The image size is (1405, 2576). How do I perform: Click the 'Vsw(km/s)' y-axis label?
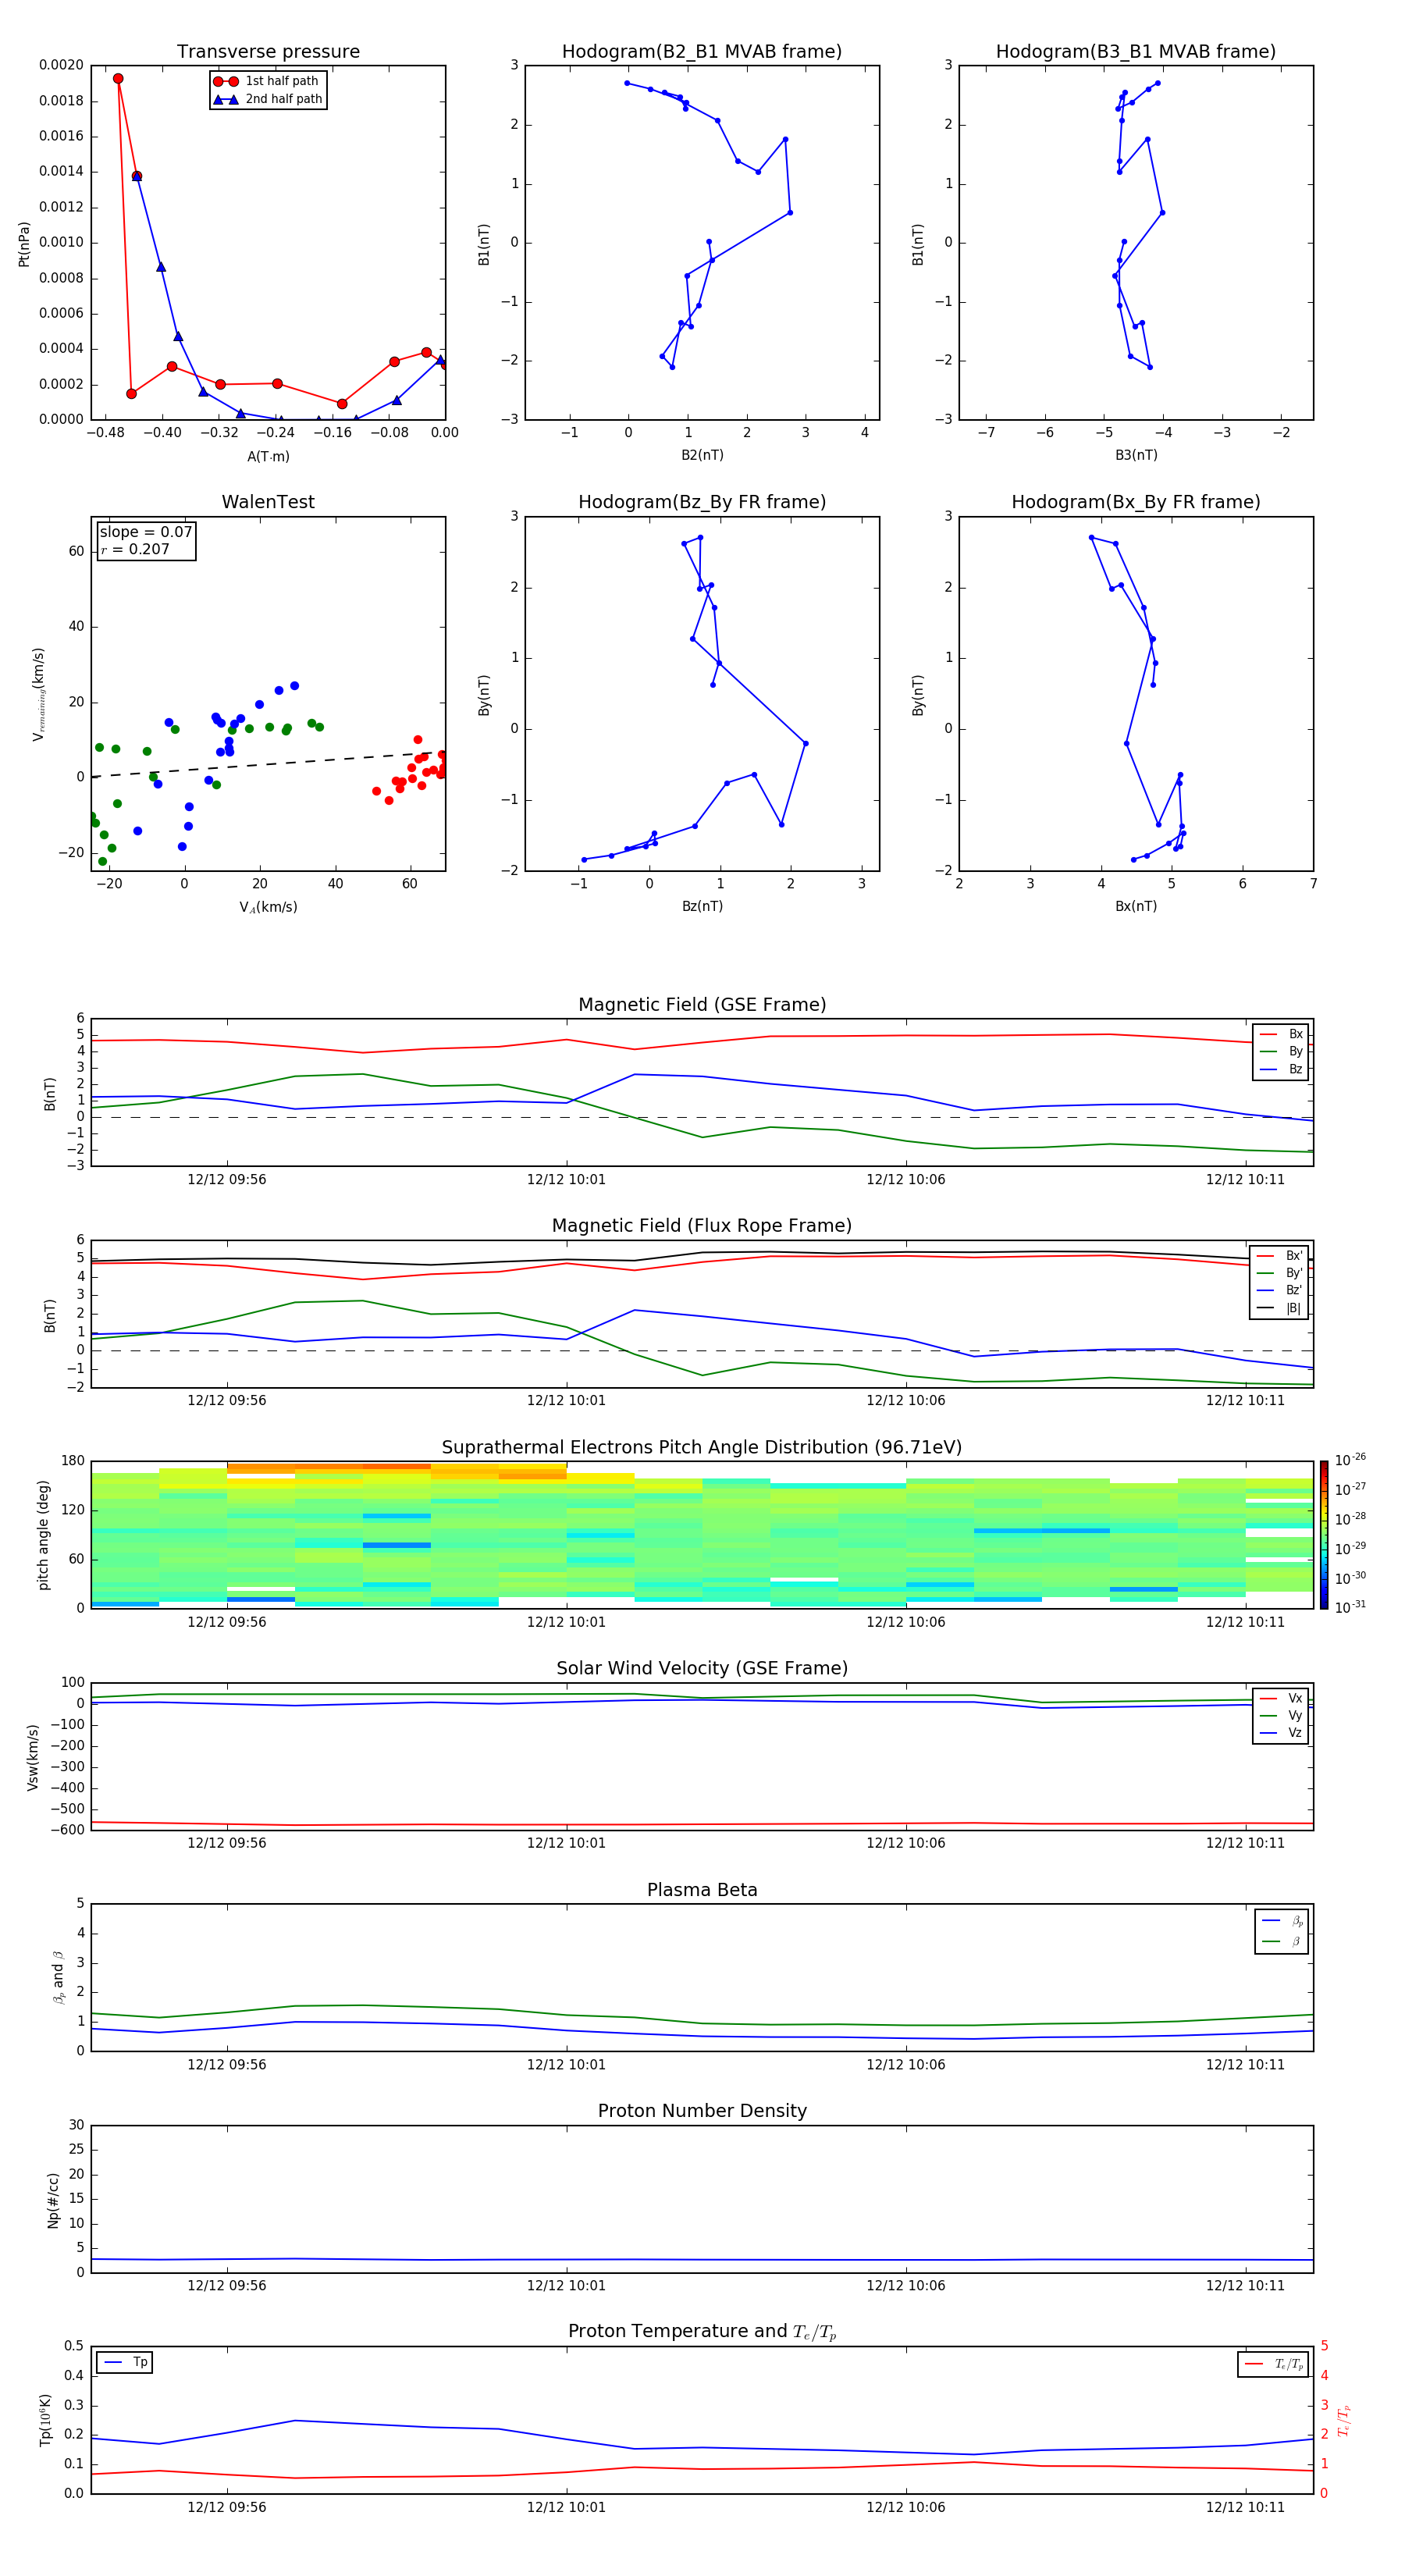coord(33,1757)
